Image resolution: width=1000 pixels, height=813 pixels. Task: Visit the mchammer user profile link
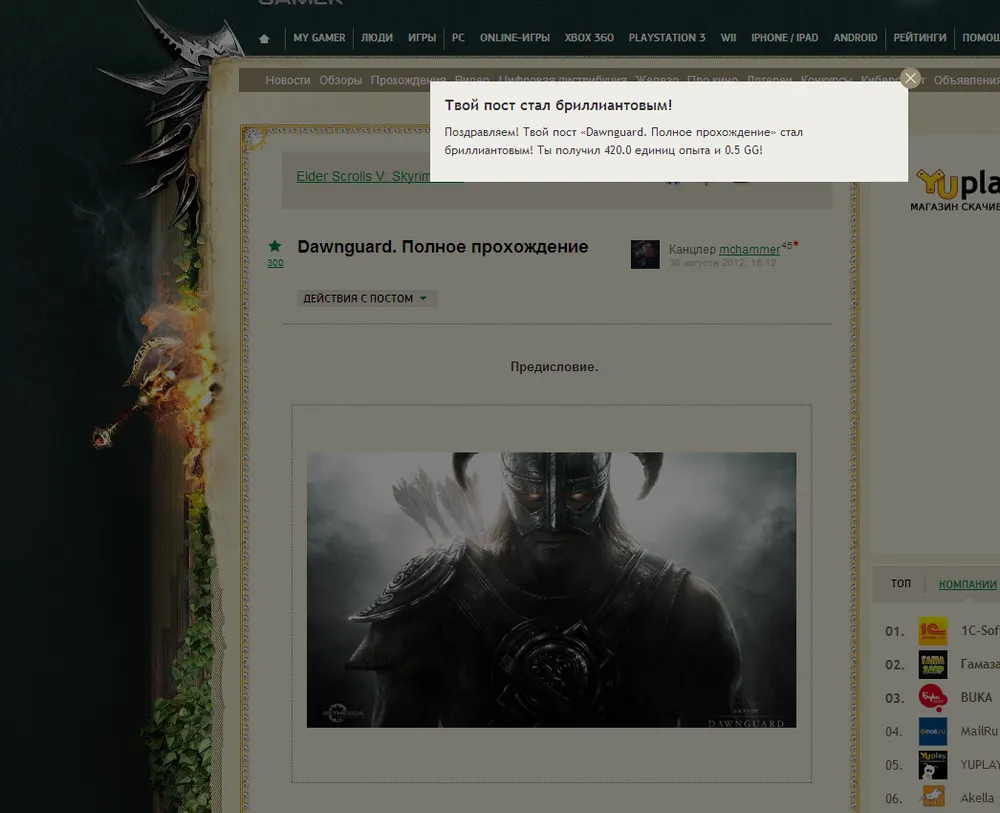click(x=749, y=249)
